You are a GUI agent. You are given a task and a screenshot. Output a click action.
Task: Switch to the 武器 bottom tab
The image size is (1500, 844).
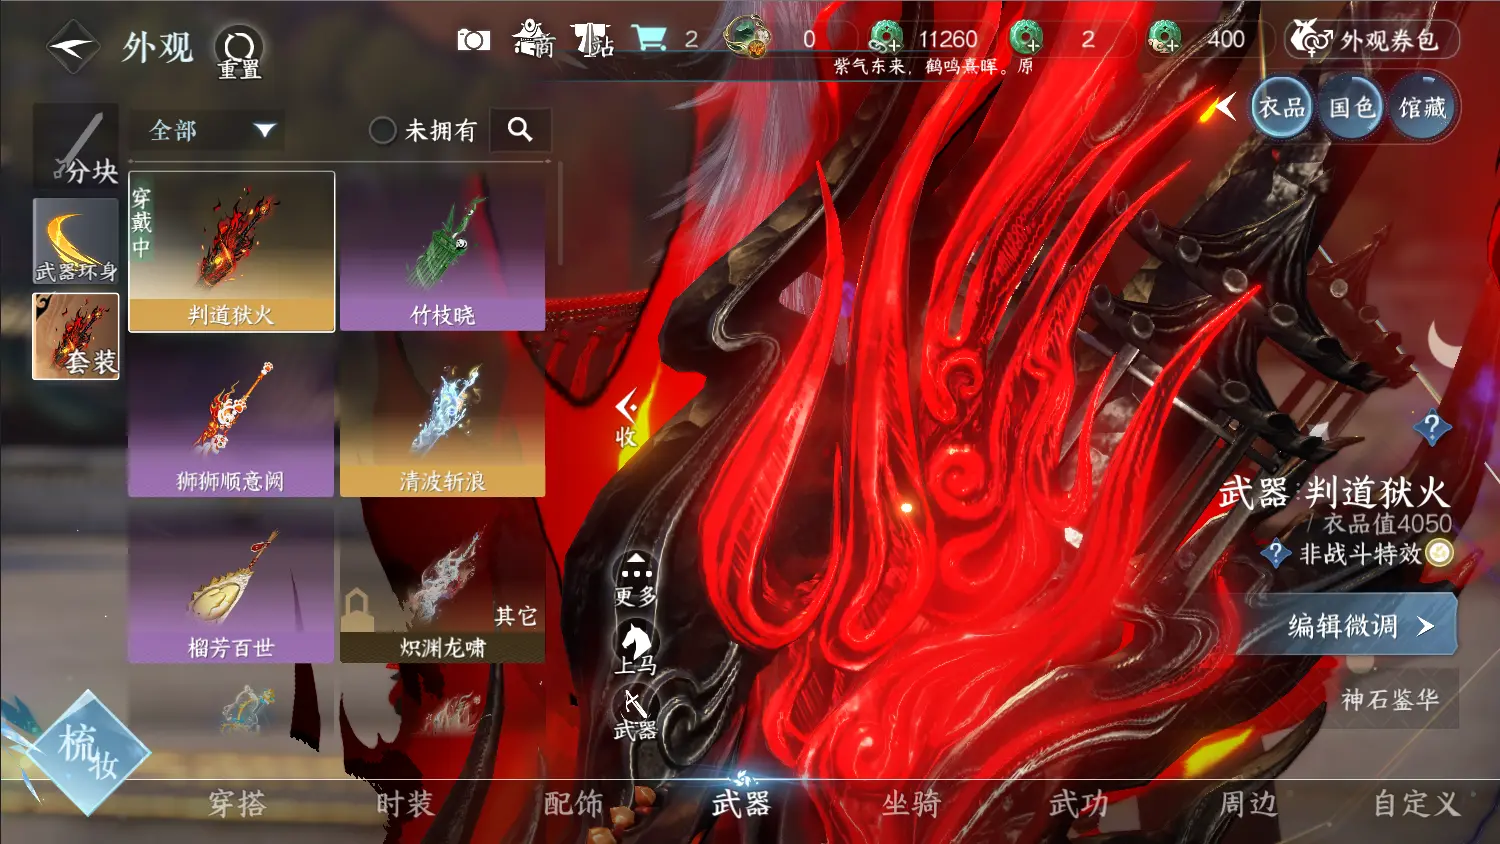[741, 804]
